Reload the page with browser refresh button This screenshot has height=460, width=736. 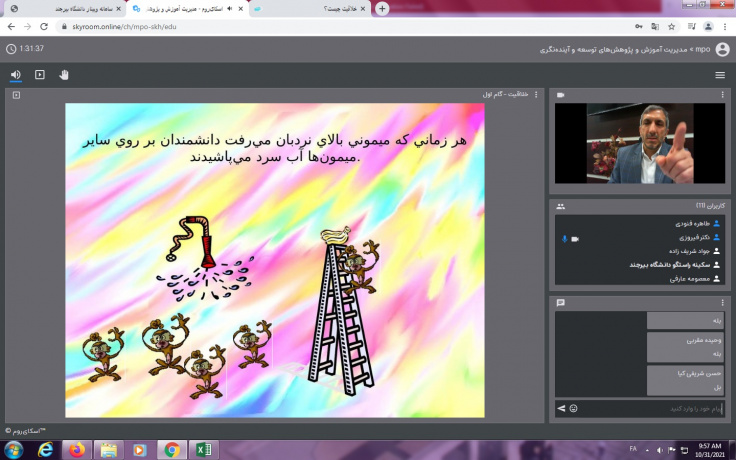click(x=45, y=26)
